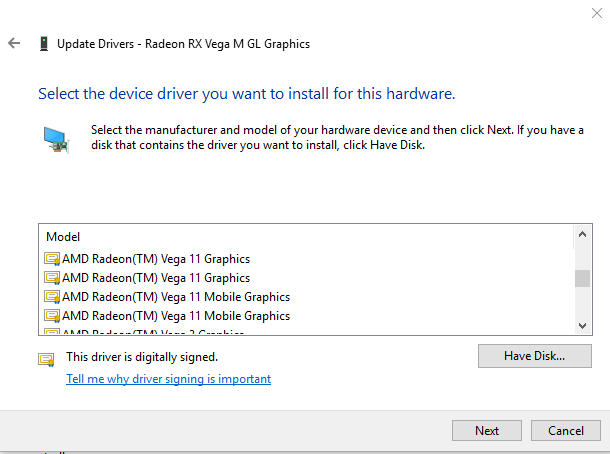Image resolution: width=610 pixels, height=454 pixels.
Task: Click the Model column header
Action: tap(63, 237)
